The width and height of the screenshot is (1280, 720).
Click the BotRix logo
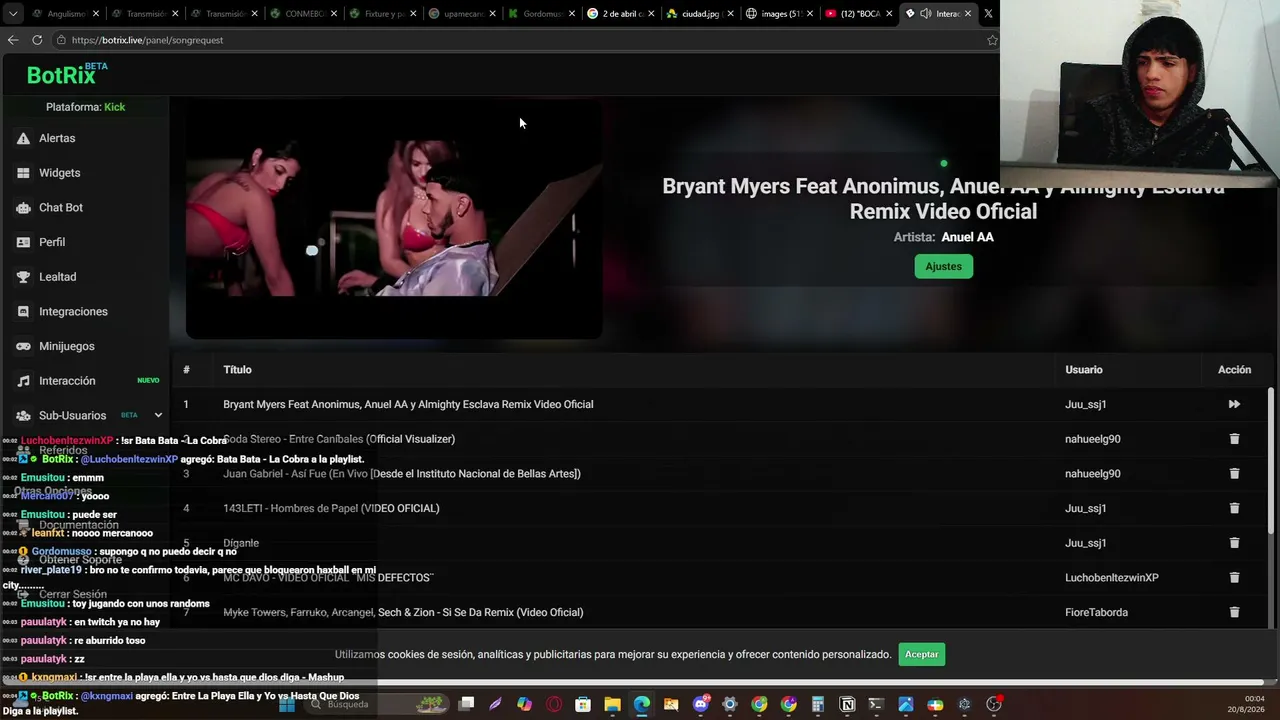(66, 74)
